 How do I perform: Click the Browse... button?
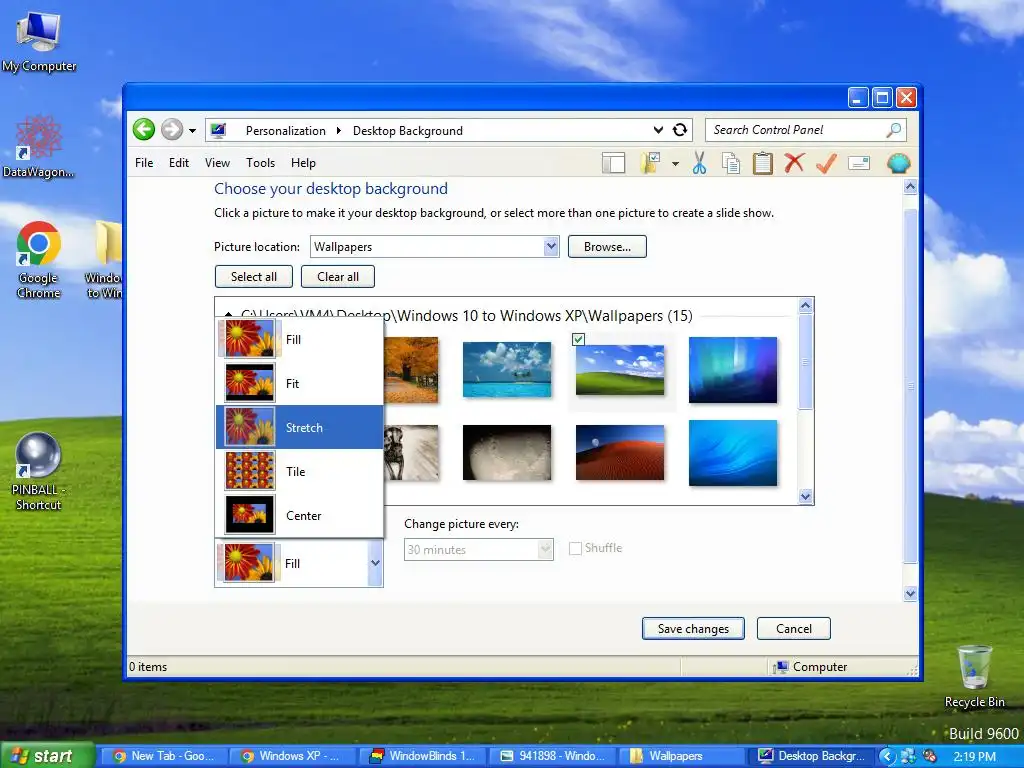(x=607, y=247)
